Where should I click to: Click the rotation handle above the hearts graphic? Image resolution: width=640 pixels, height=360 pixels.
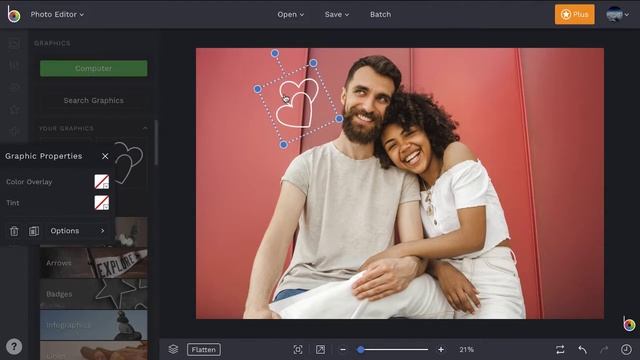click(275, 53)
